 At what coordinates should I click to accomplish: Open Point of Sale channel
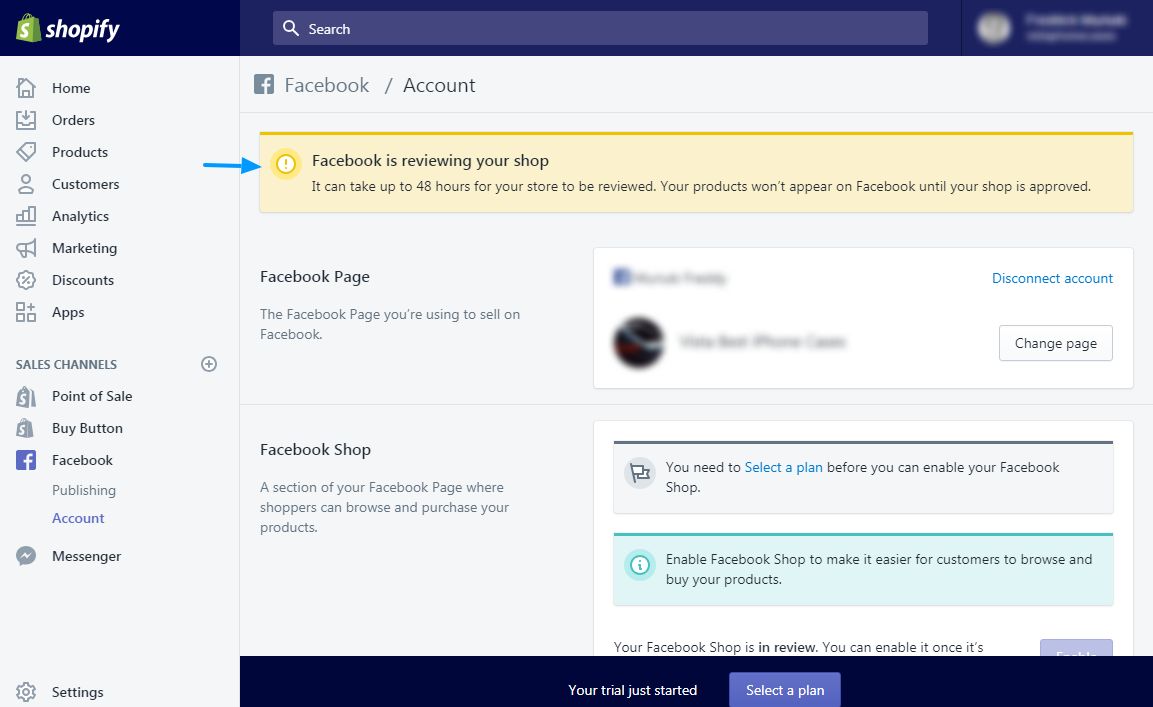[x=92, y=396]
